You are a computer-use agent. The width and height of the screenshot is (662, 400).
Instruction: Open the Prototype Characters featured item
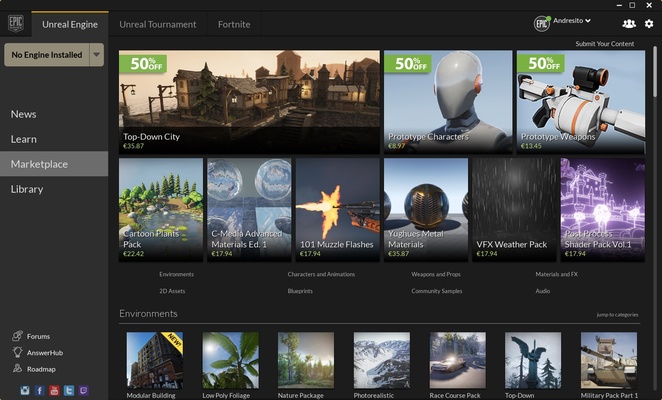point(448,102)
